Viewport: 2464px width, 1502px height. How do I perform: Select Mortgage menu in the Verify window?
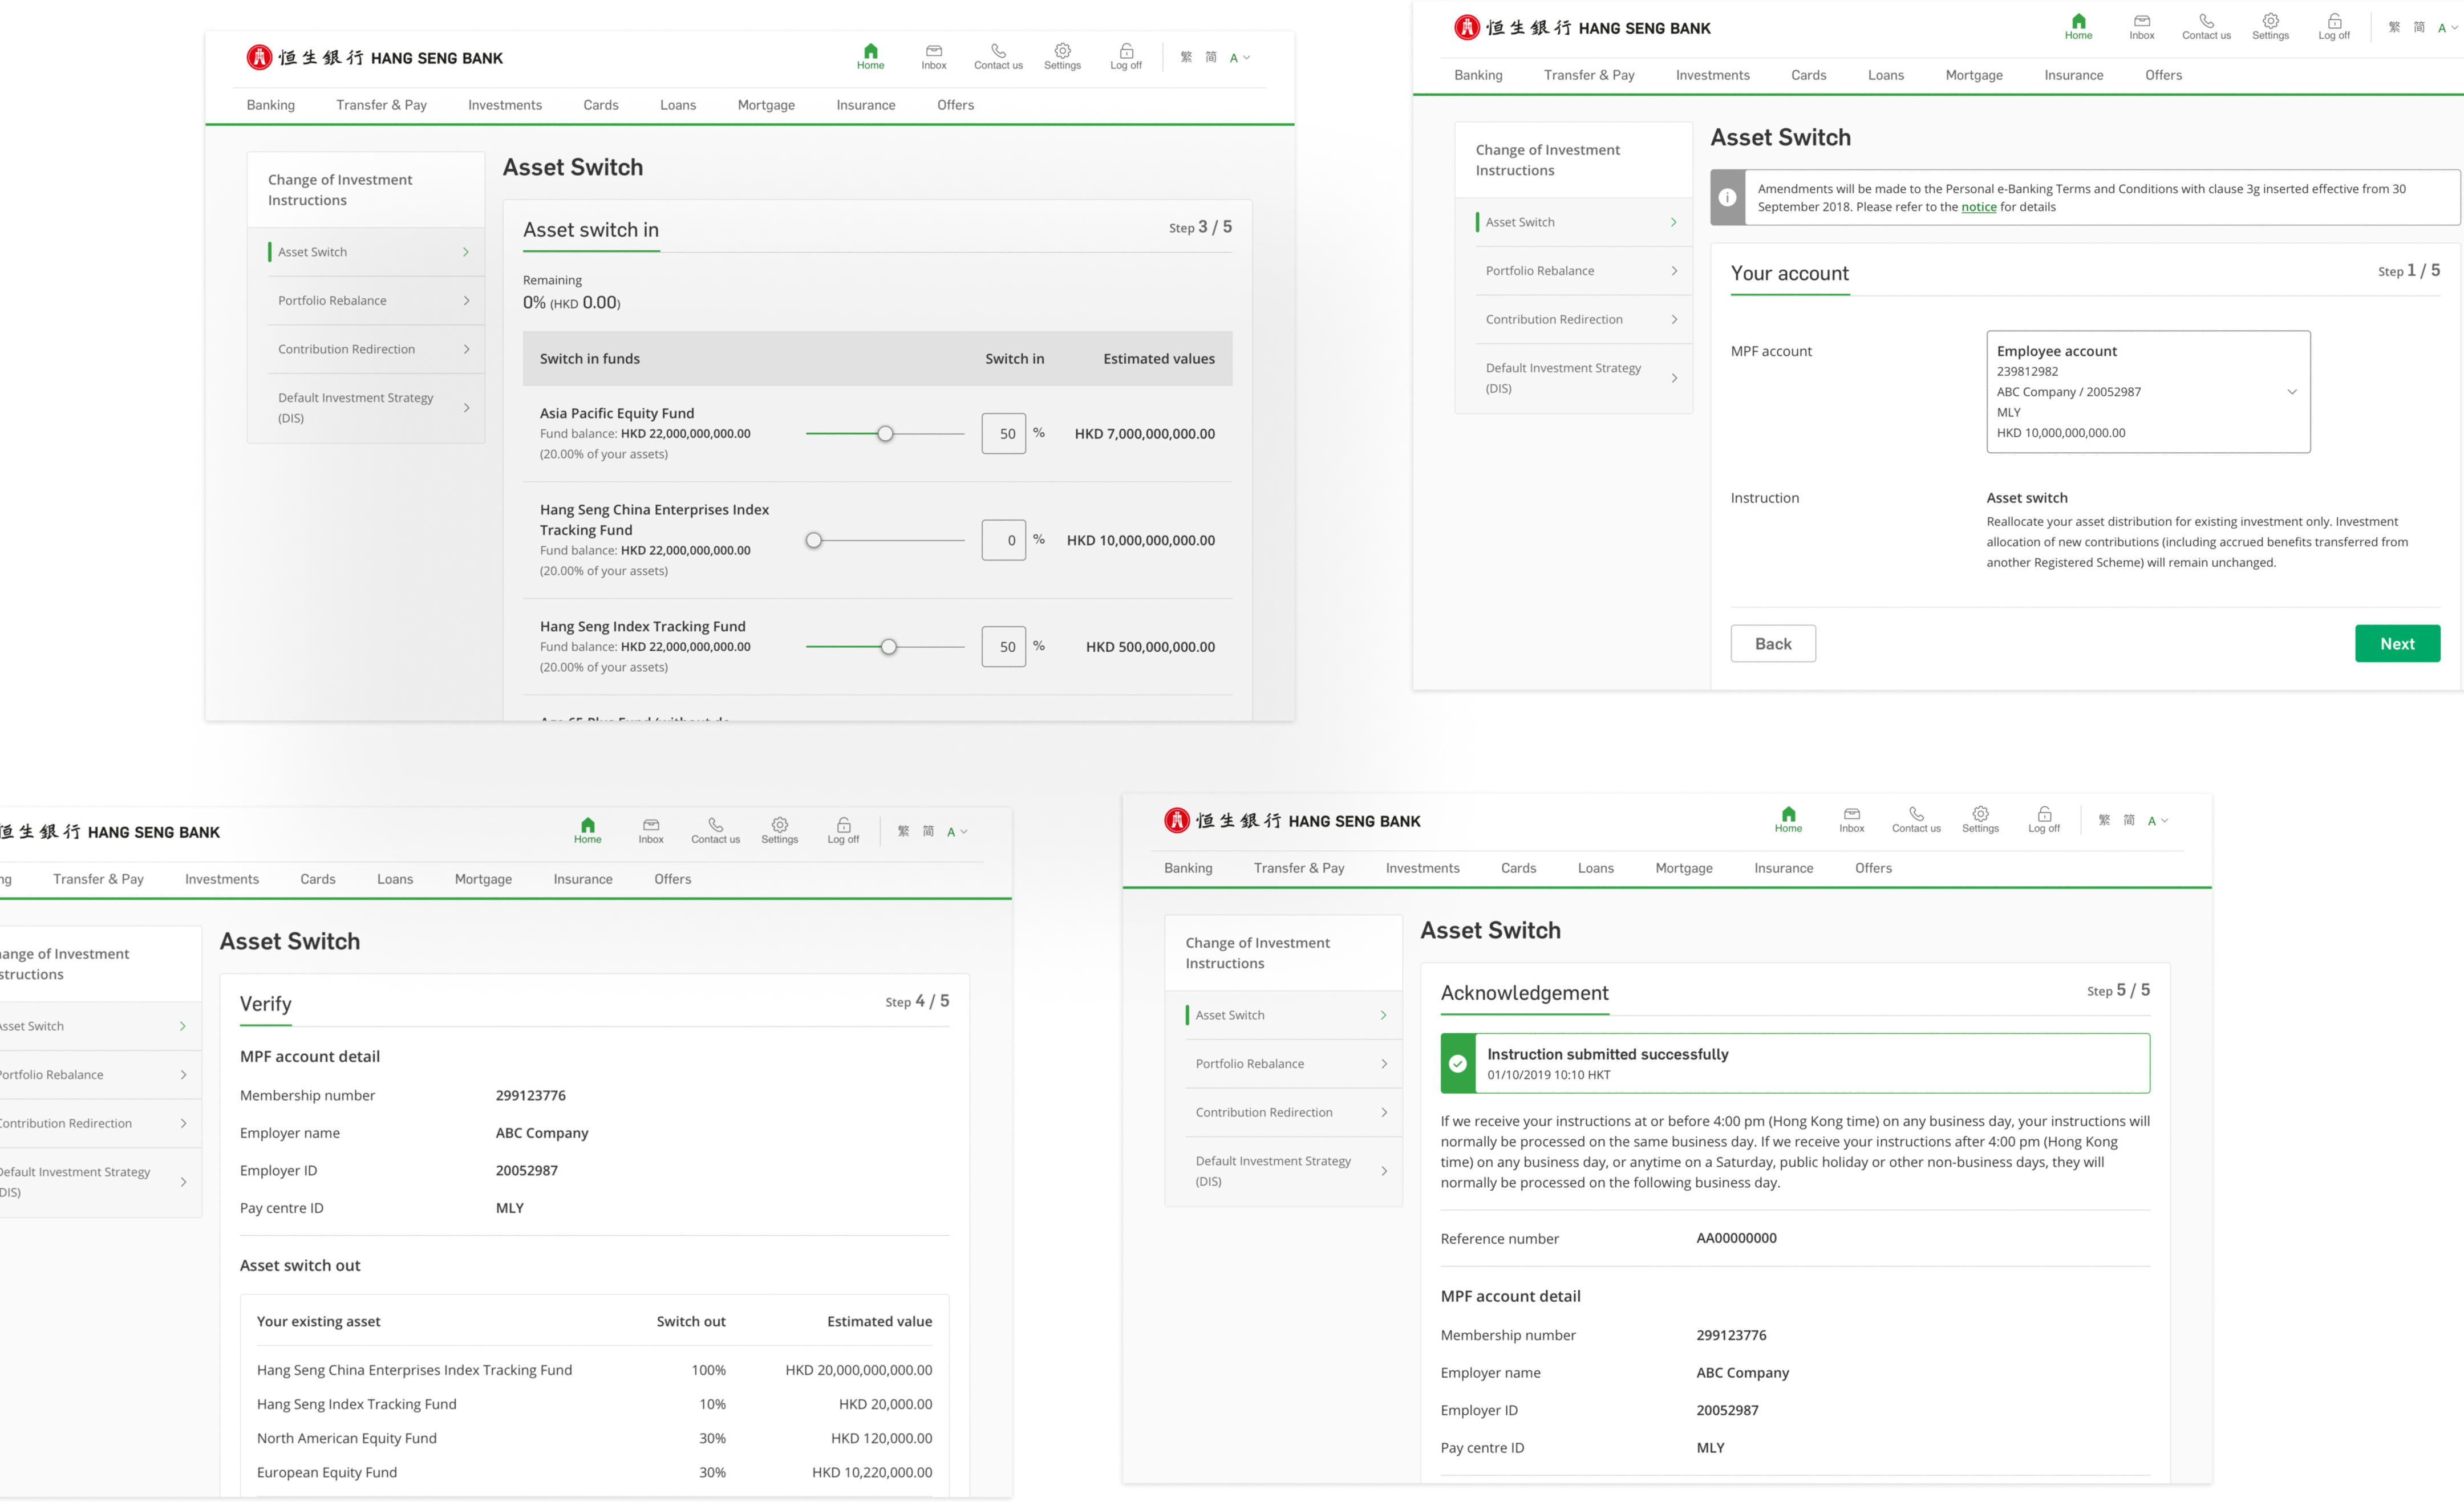(483, 879)
